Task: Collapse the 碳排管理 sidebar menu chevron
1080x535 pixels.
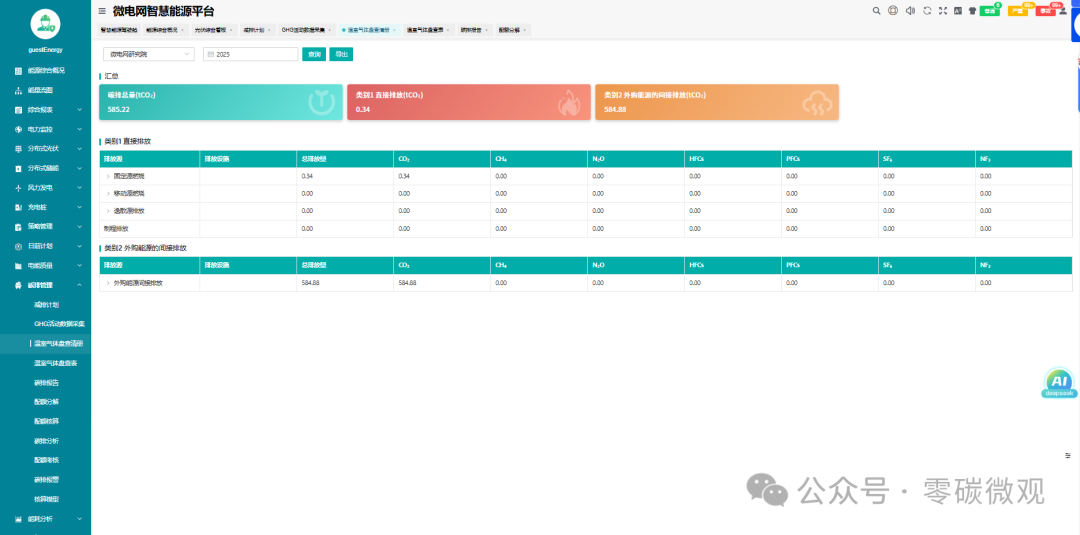Action: pos(80,284)
